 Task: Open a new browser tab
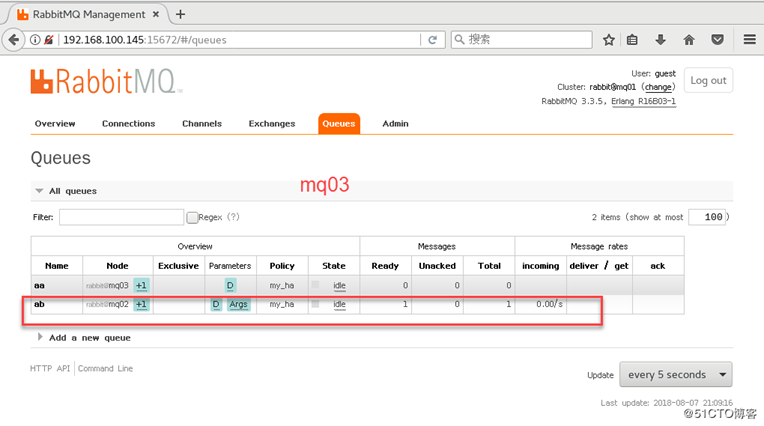point(180,14)
